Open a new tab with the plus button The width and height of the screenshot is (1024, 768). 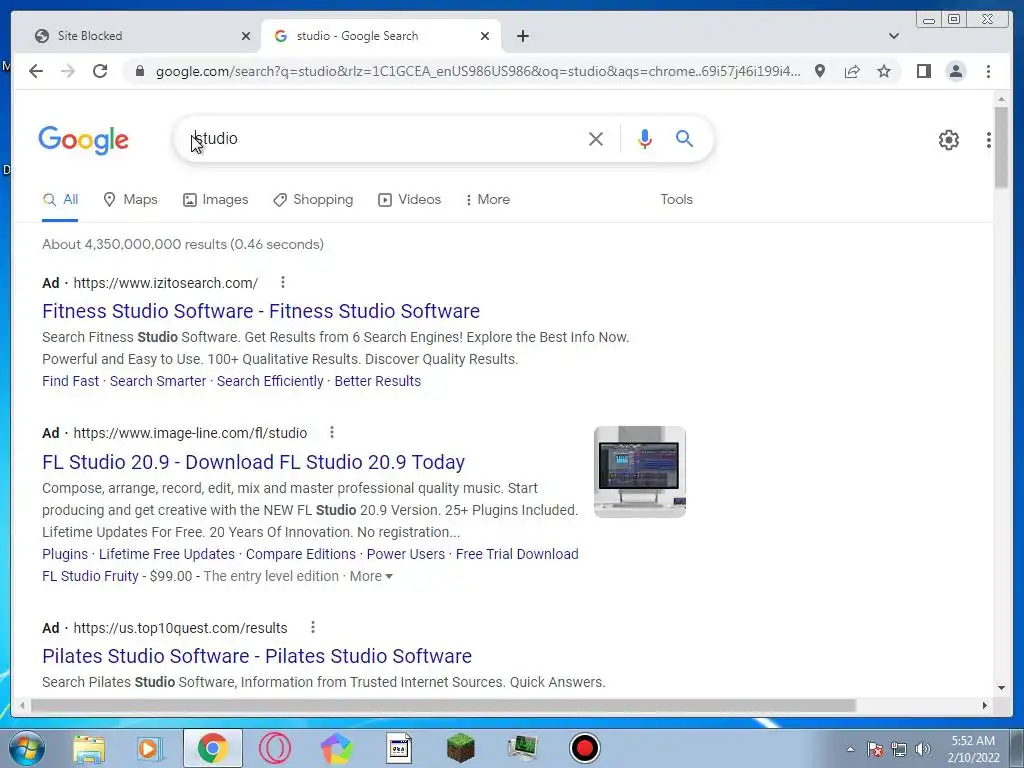522,36
